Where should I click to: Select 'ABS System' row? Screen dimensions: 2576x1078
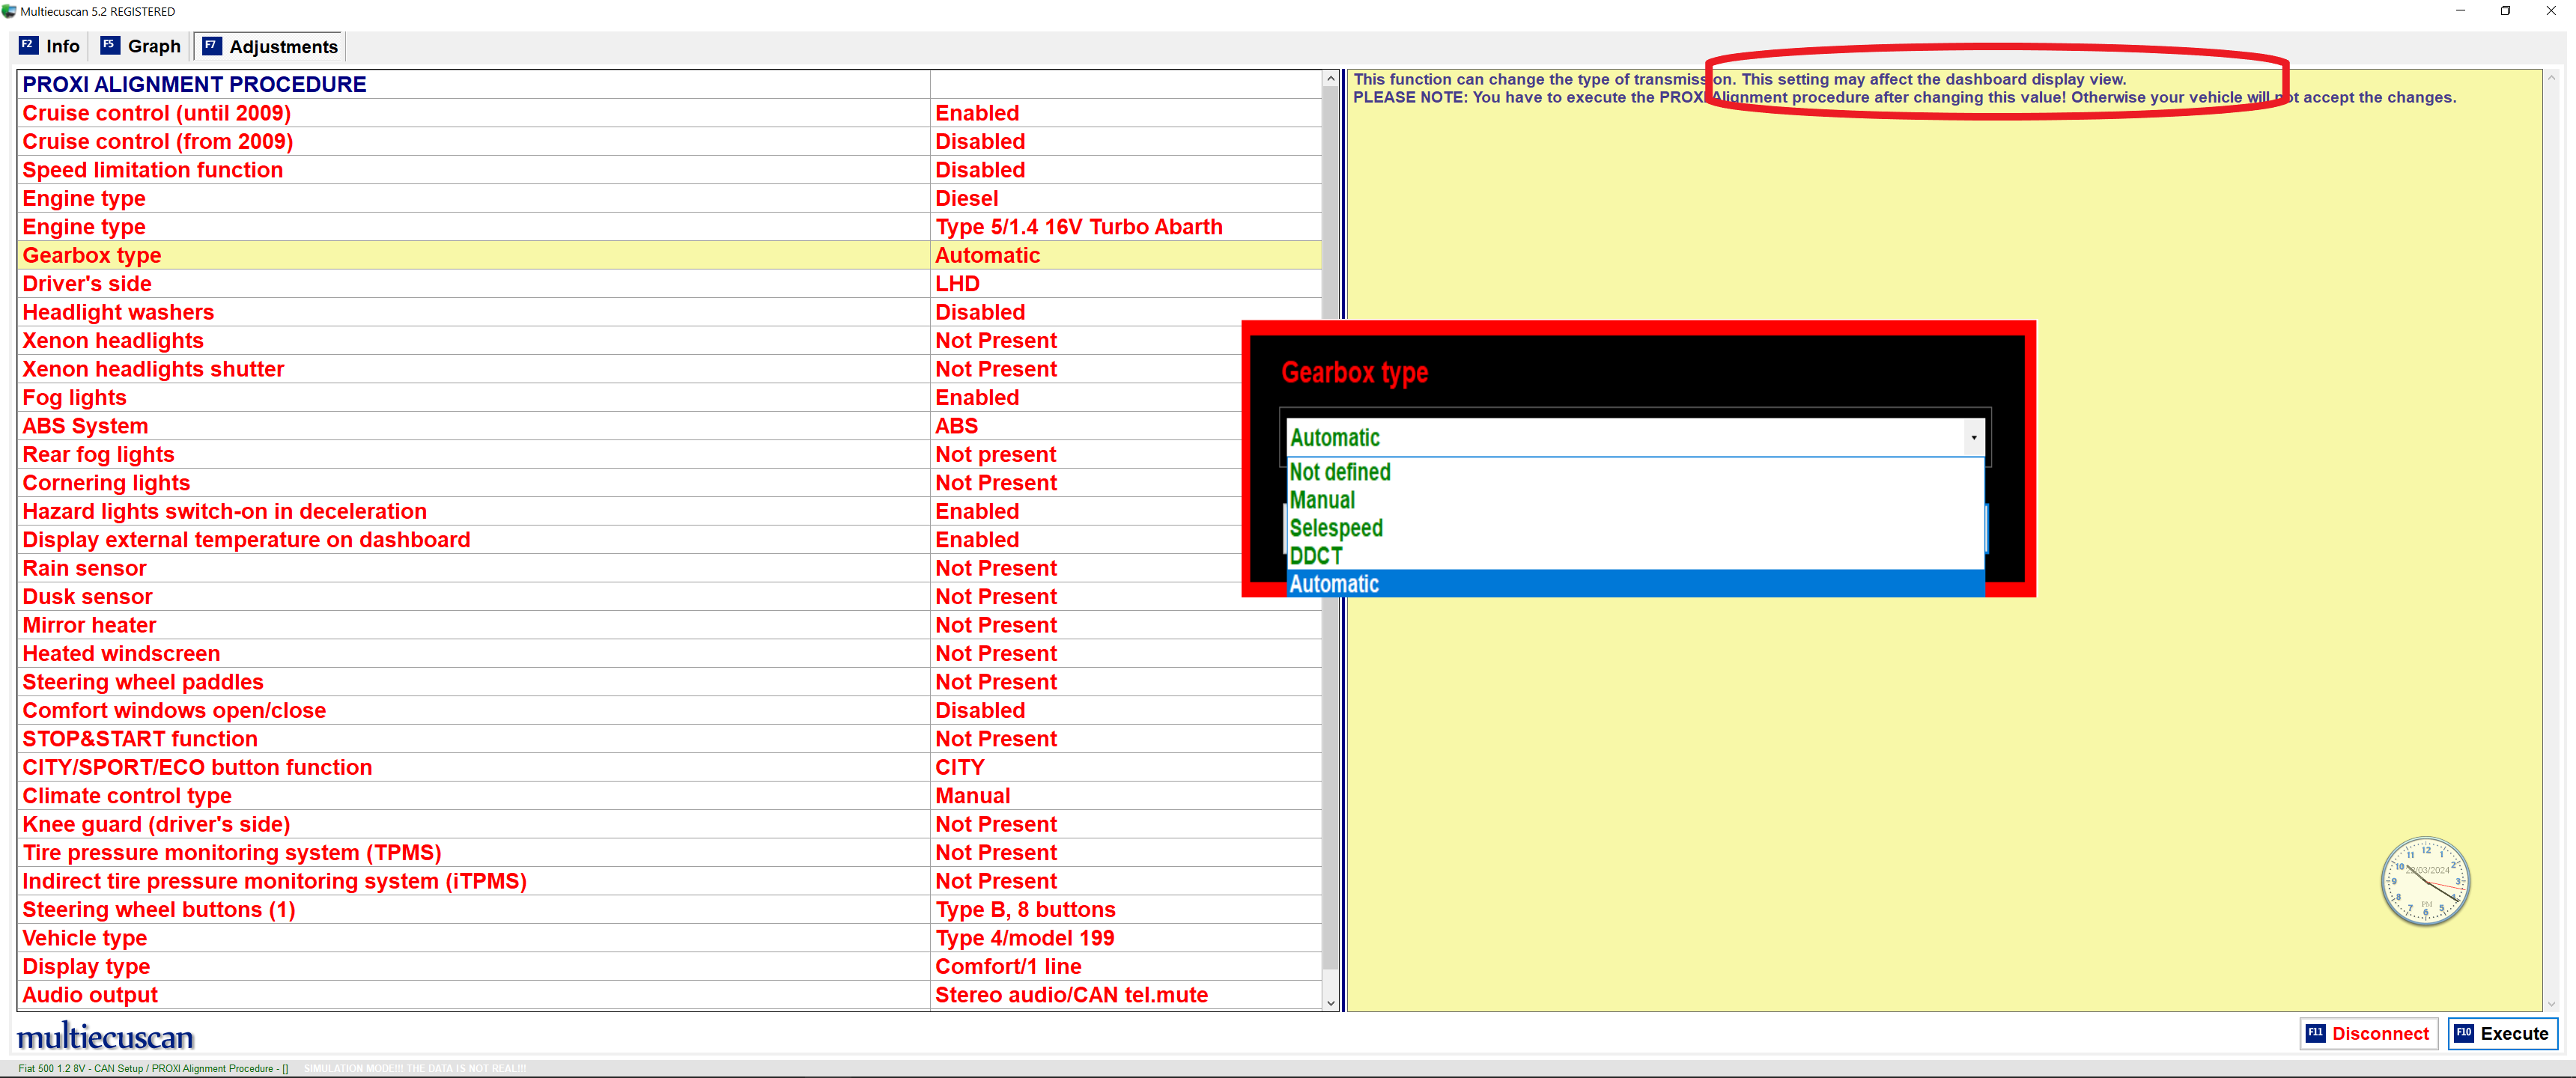click(669, 426)
